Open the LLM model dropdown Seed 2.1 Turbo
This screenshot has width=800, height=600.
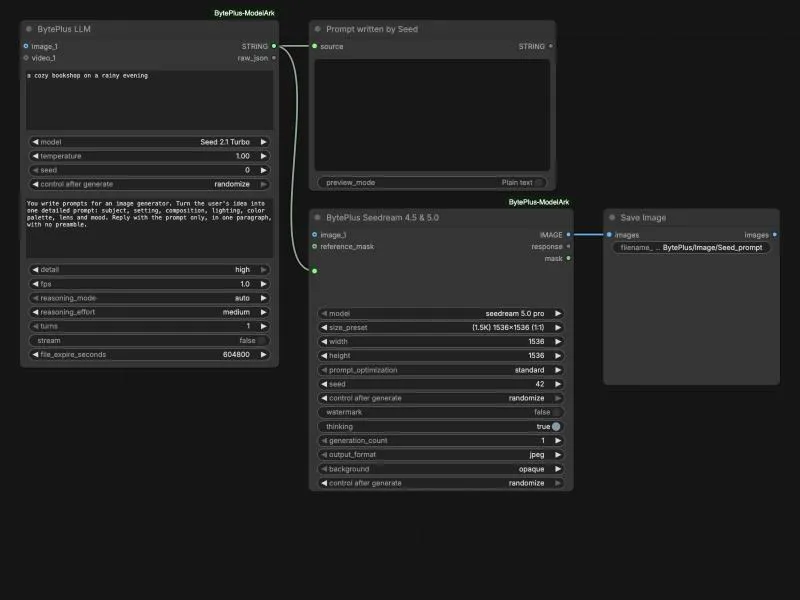click(149, 142)
